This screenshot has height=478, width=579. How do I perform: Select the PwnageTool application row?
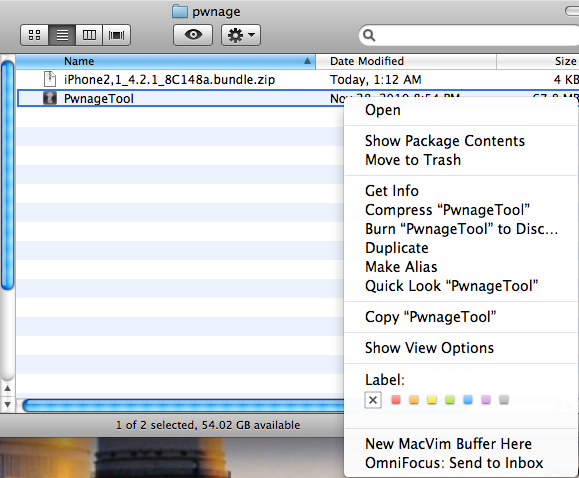point(181,98)
